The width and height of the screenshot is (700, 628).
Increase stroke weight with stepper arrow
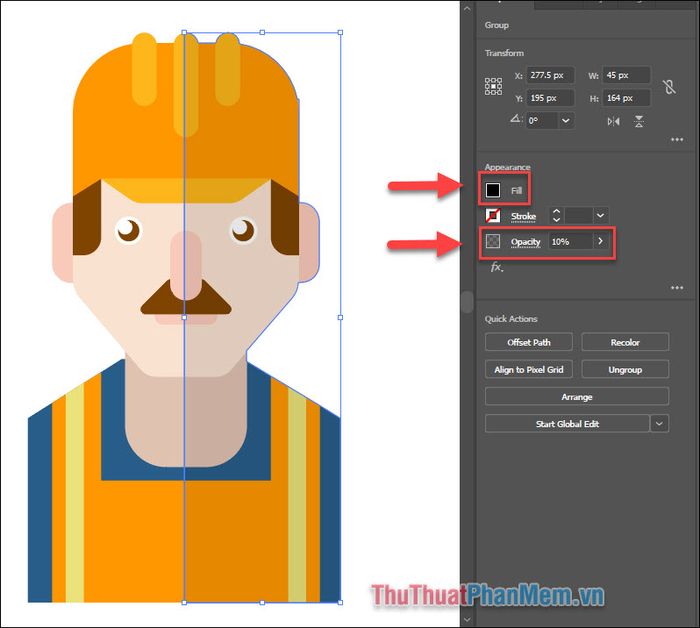pos(556,211)
